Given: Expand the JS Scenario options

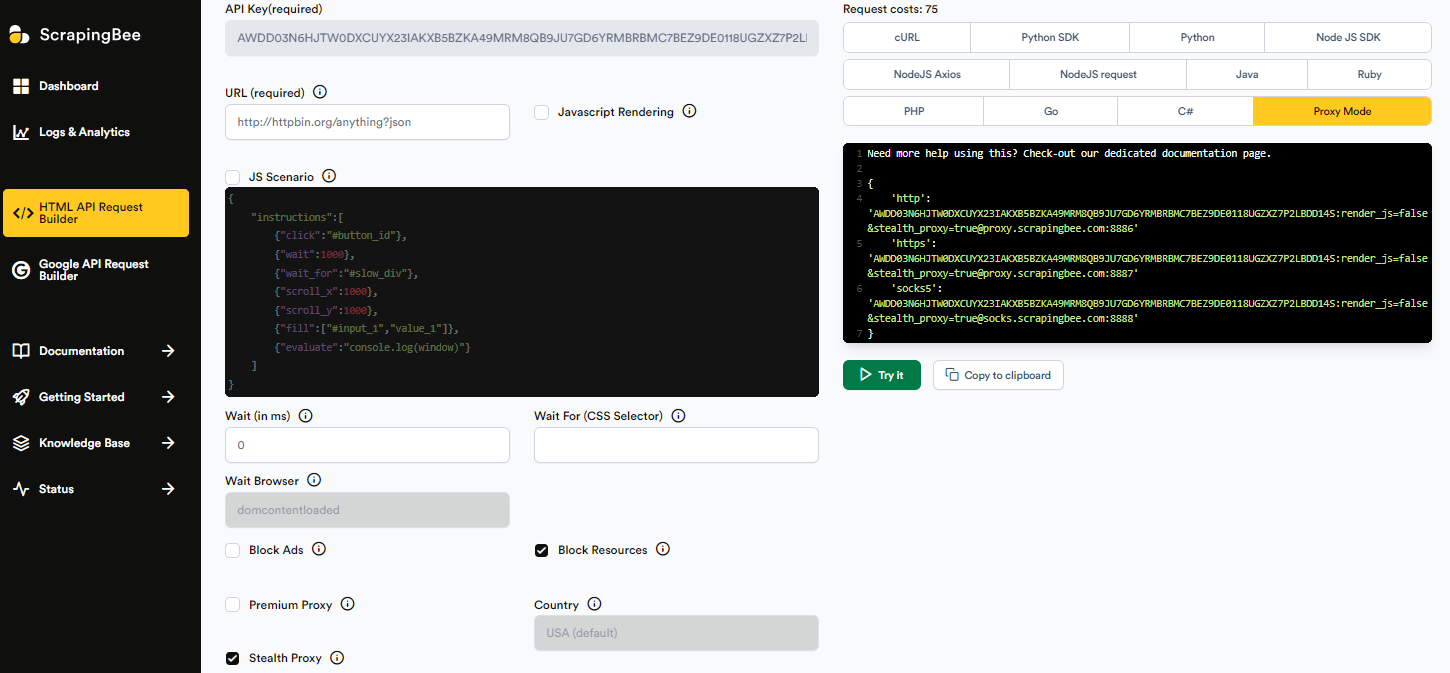Looking at the screenshot, I should [x=232, y=177].
